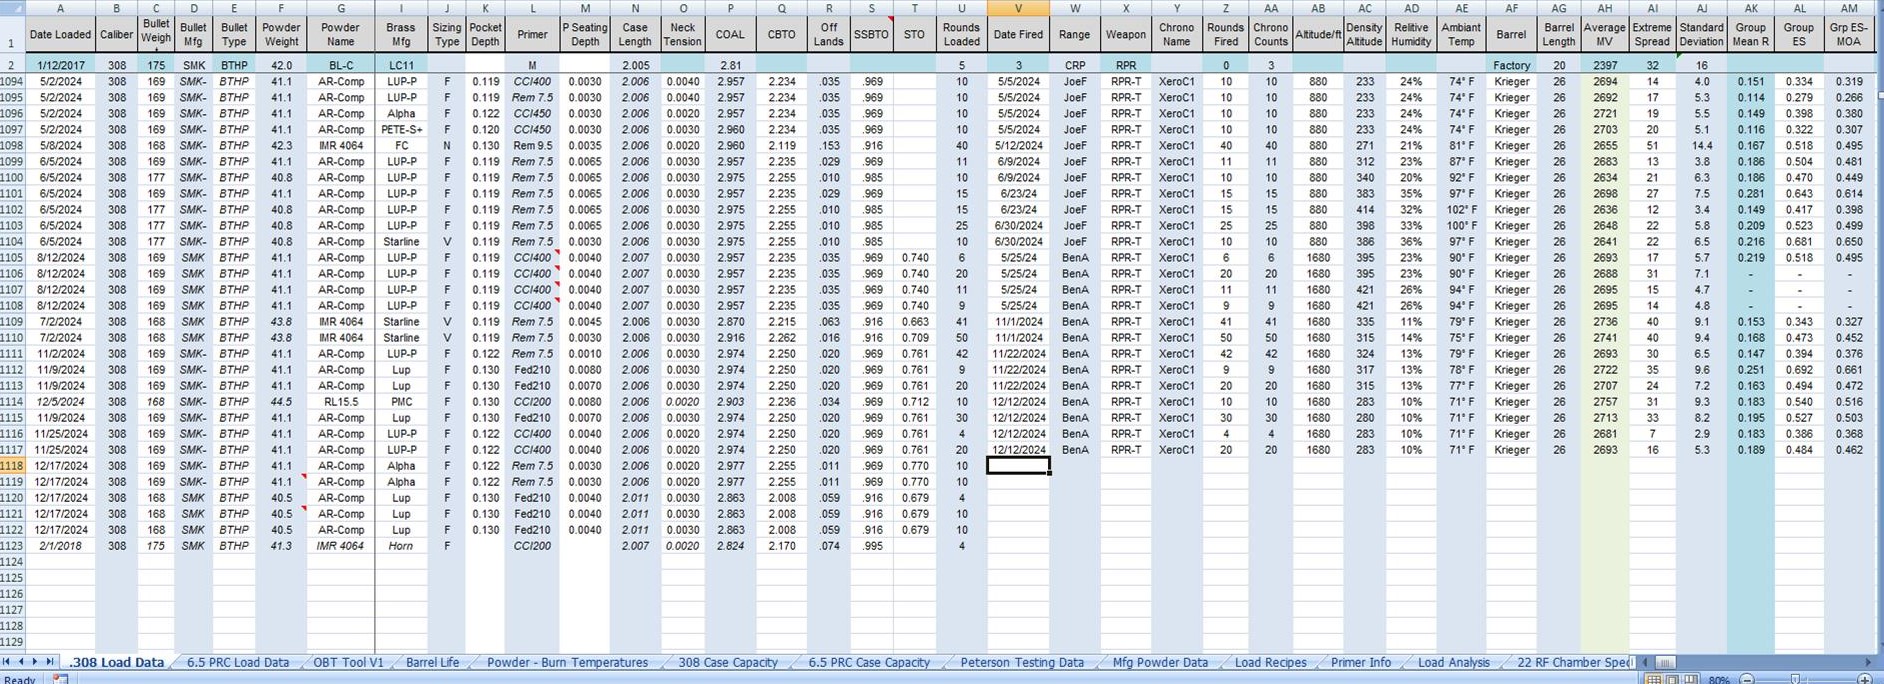Screen dimensions: 1884x684
Task: Click the Date Fired header cell
Action: tap(1018, 34)
